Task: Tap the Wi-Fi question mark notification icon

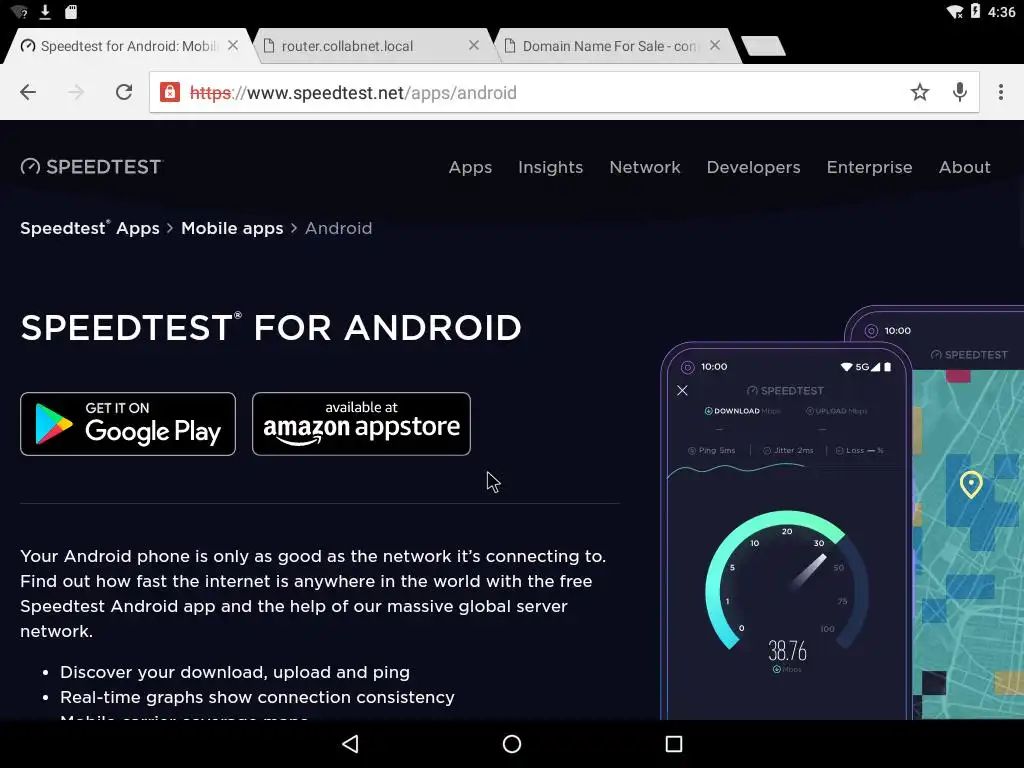Action: tap(20, 12)
